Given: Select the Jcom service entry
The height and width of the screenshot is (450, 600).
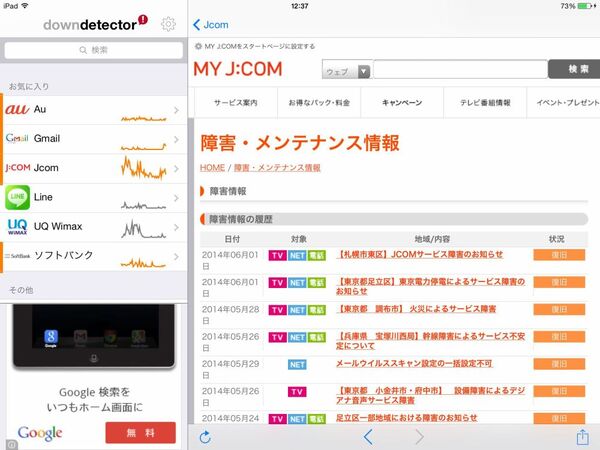Looking at the screenshot, I should click(95, 168).
